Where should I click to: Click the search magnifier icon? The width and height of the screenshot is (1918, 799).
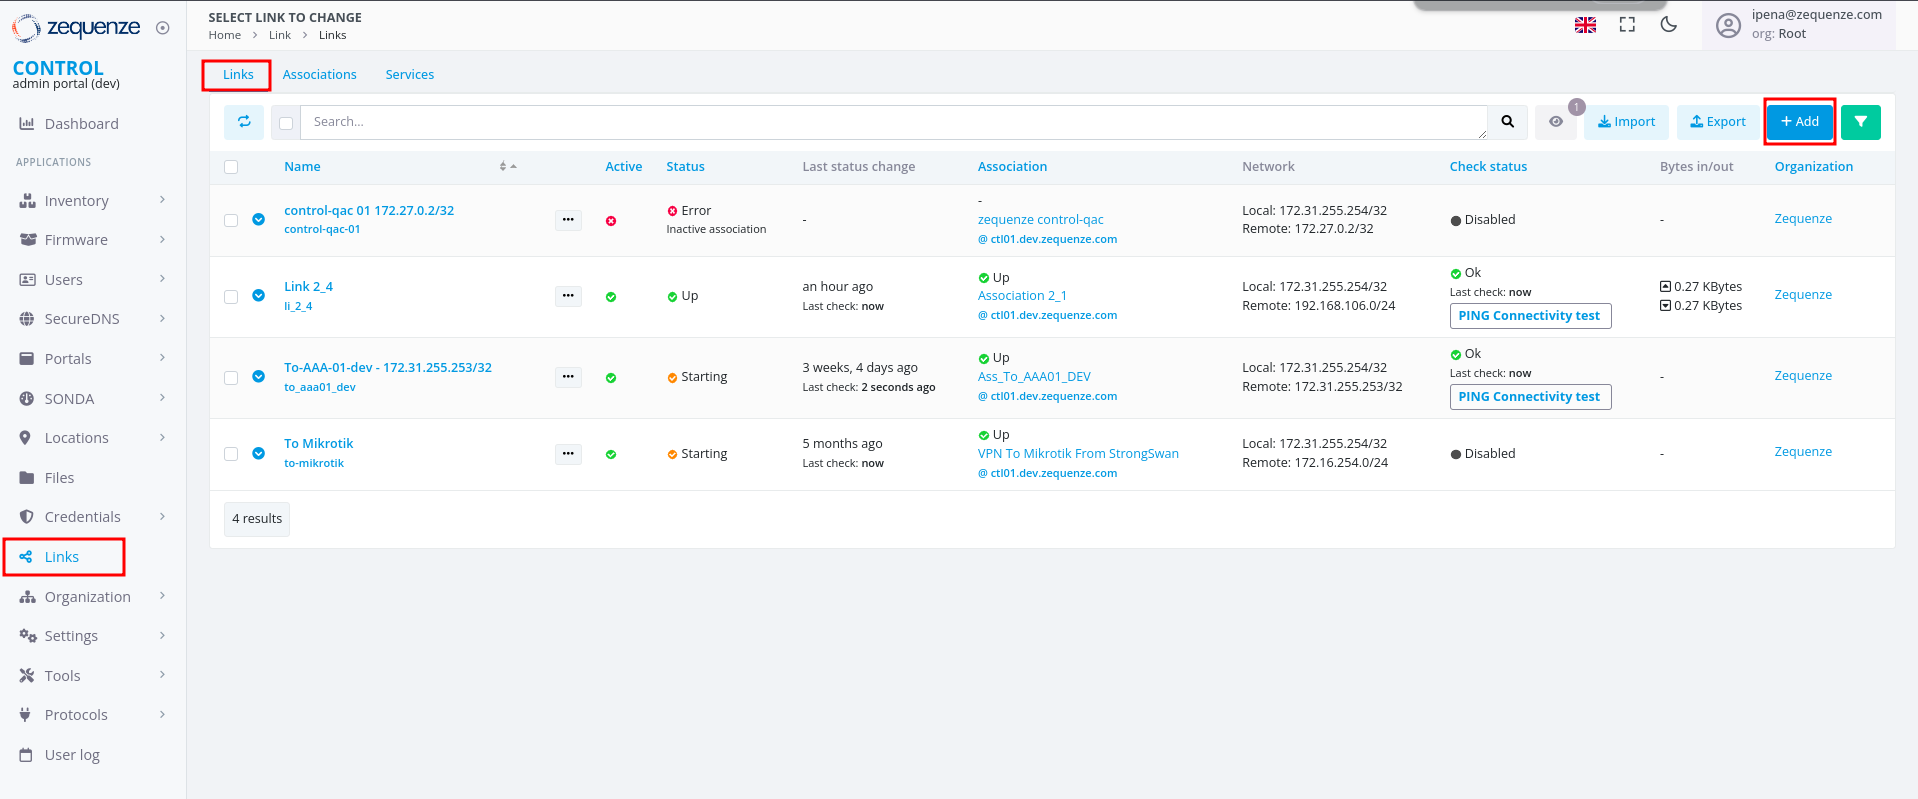click(x=1507, y=122)
